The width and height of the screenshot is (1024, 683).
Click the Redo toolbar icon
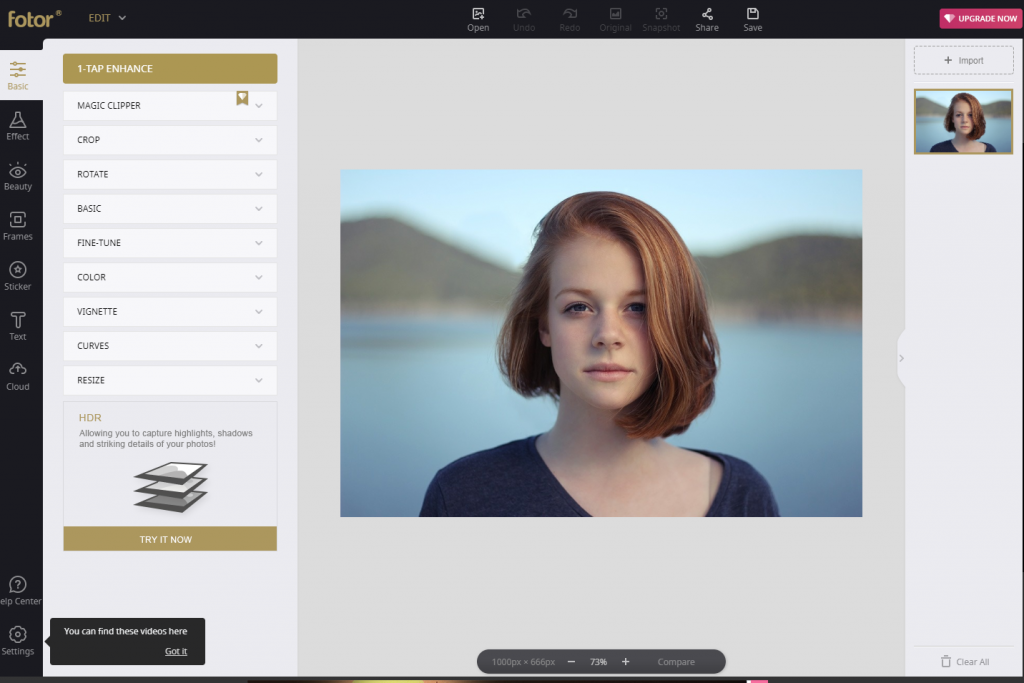[x=569, y=19]
